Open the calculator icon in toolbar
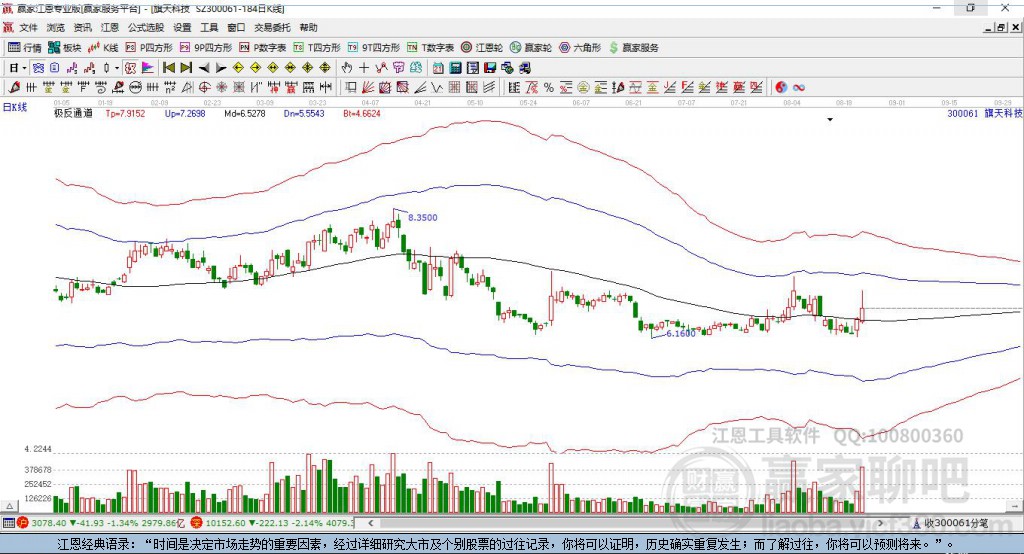Image resolution: width=1024 pixels, height=554 pixels. tap(456, 68)
